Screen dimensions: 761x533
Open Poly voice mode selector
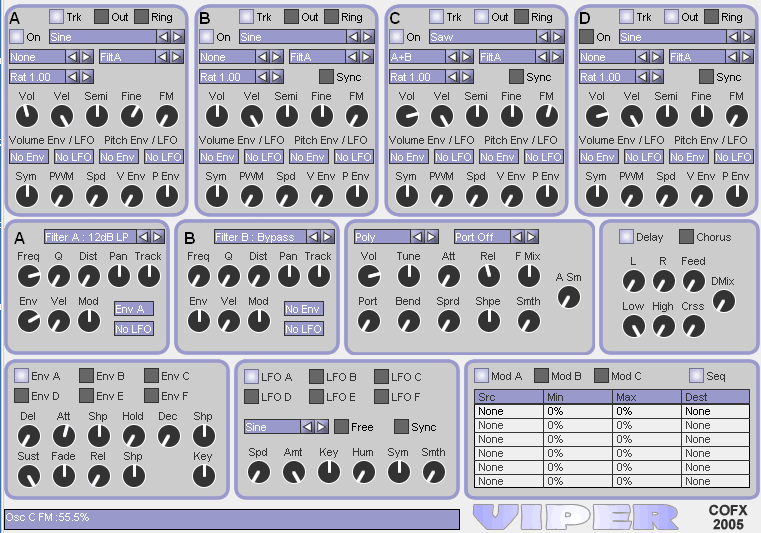[382, 237]
